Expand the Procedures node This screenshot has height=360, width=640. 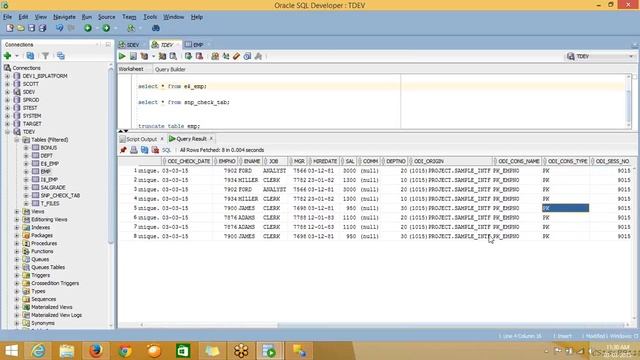(x=17, y=243)
